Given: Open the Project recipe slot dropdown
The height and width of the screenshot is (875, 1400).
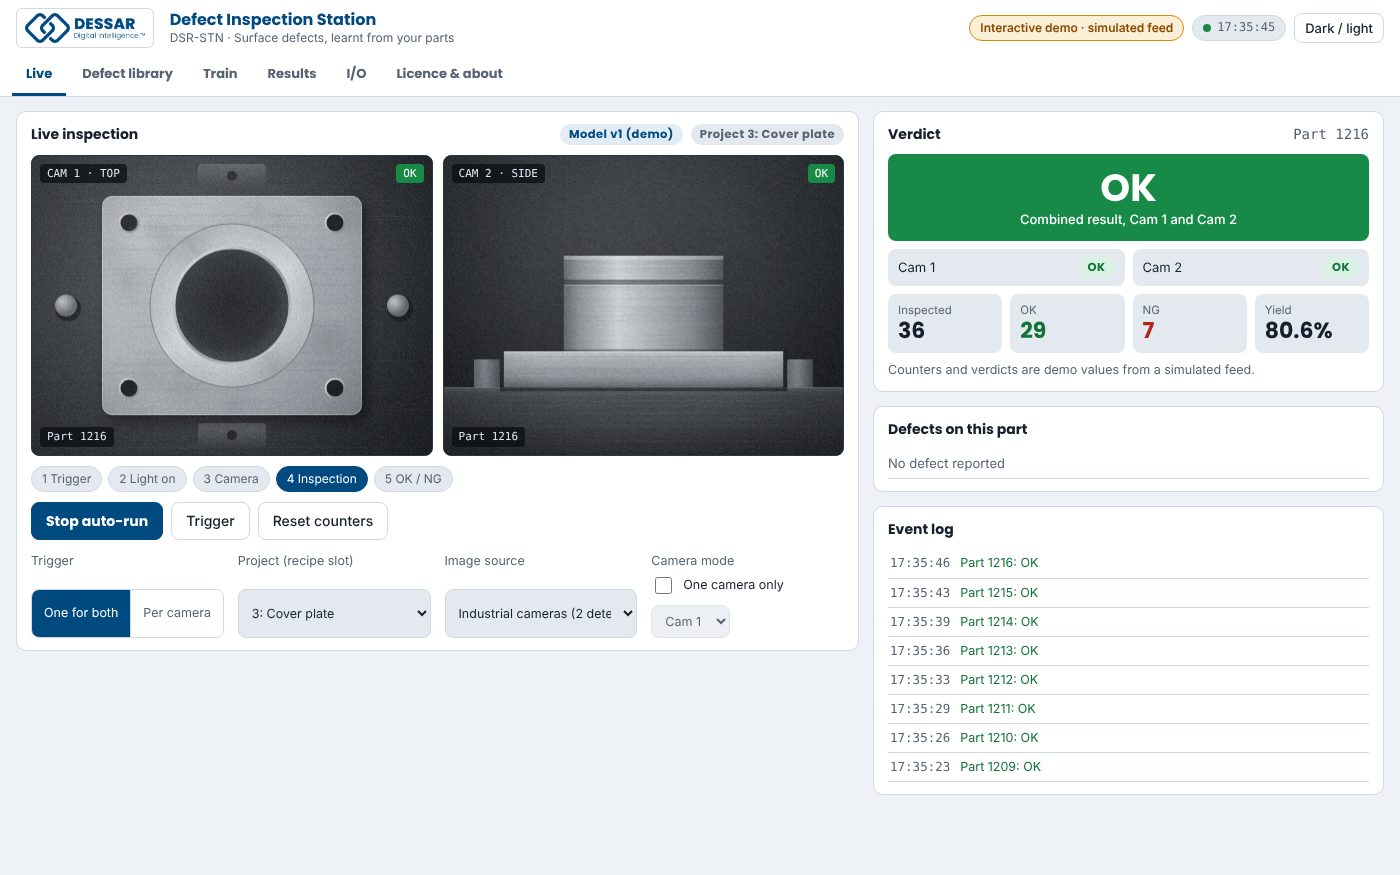Looking at the screenshot, I should point(334,613).
